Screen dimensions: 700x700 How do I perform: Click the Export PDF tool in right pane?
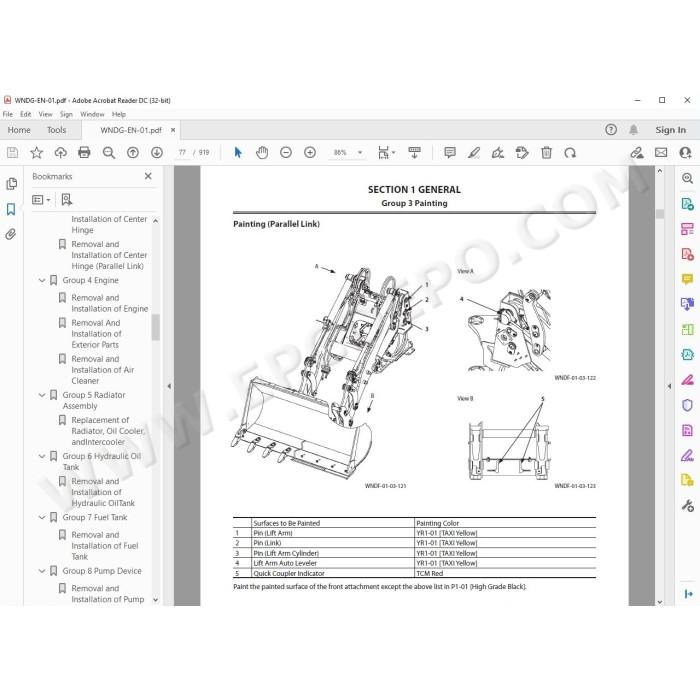pyautogui.click(x=688, y=204)
